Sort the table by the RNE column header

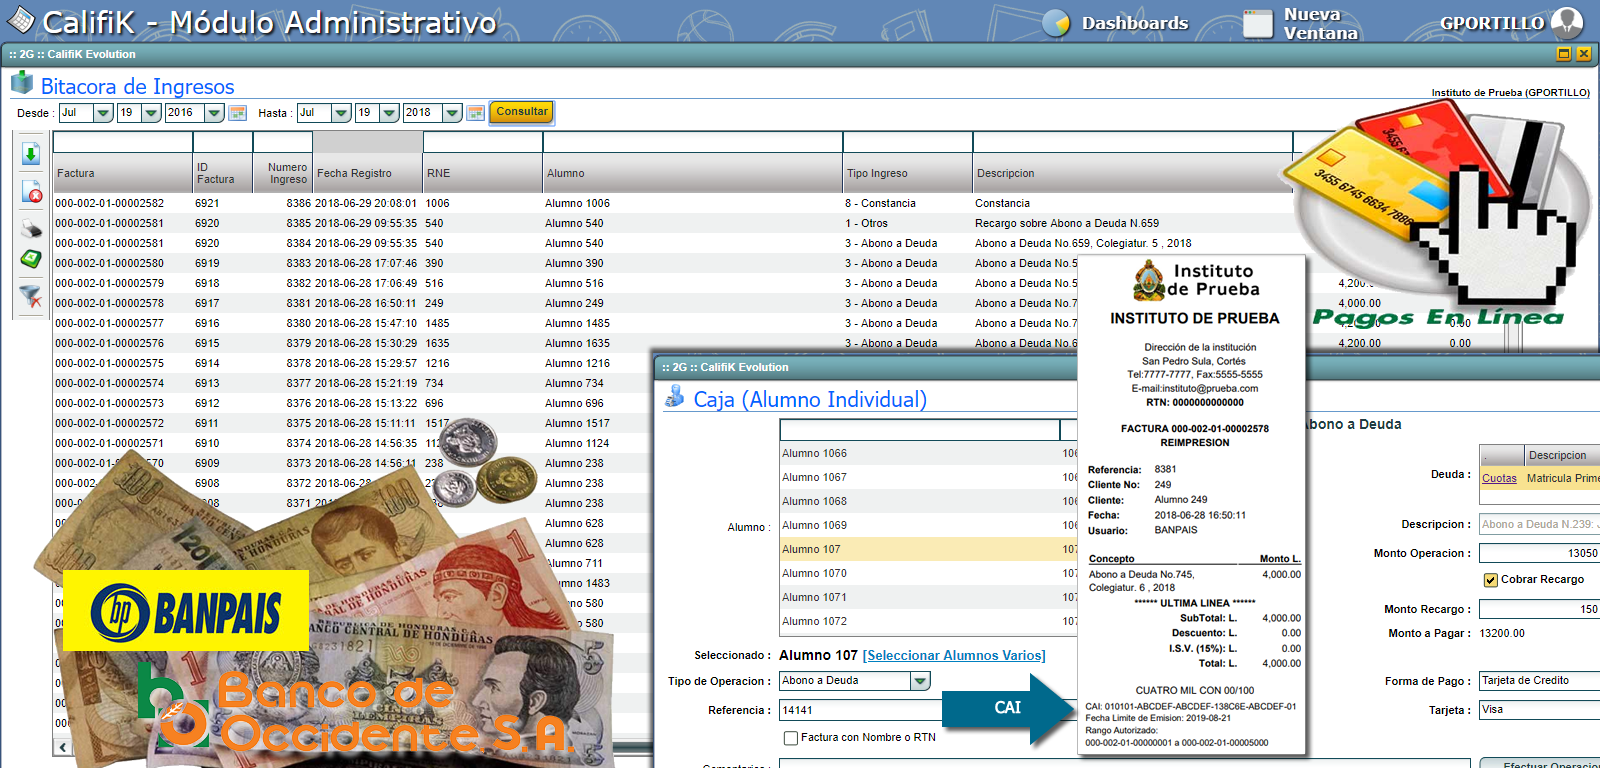coord(483,173)
